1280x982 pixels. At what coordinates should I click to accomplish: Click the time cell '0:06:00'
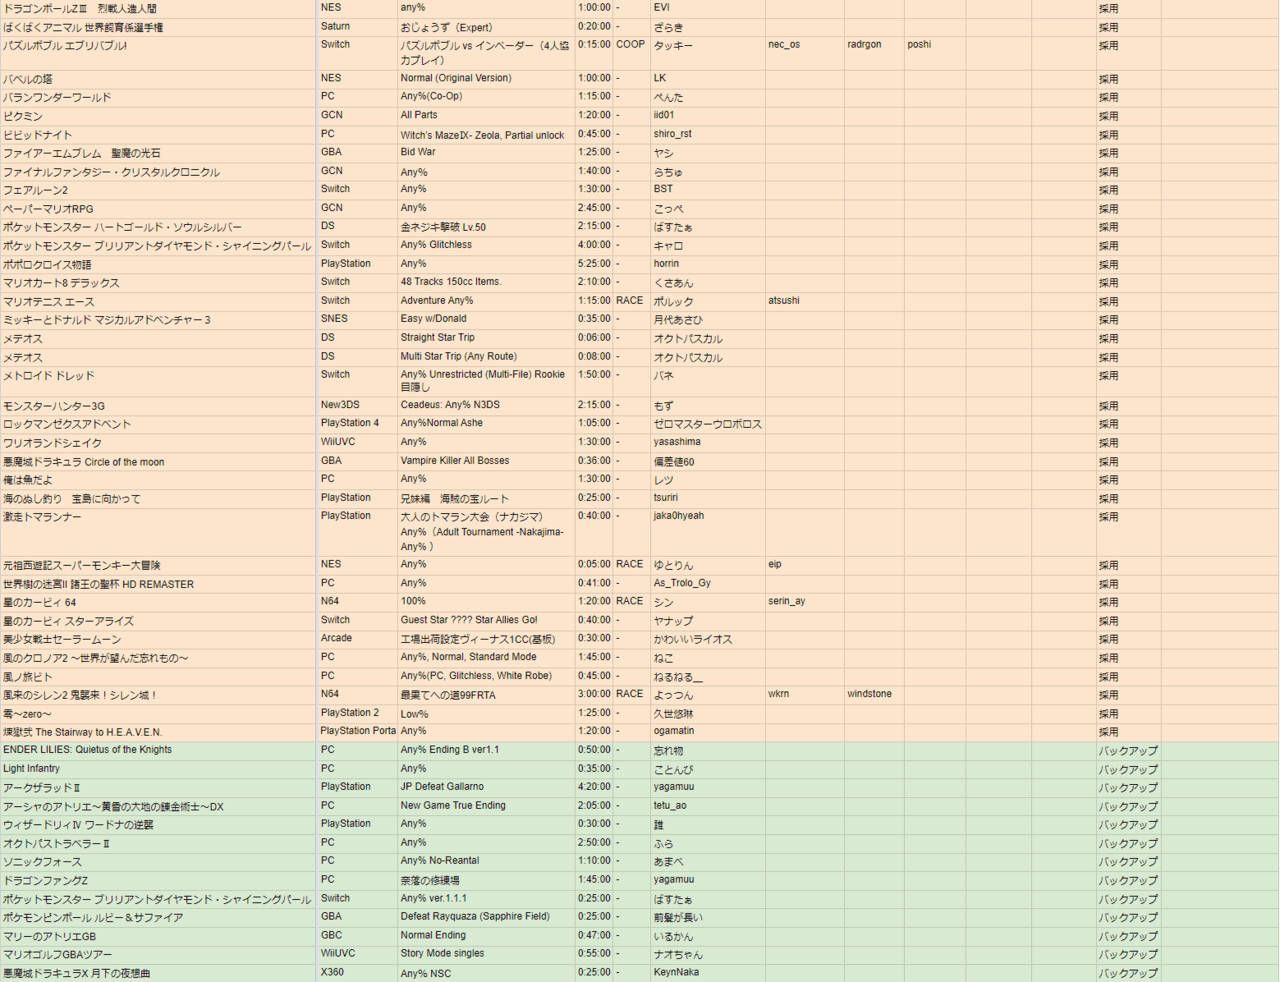tap(594, 338)
